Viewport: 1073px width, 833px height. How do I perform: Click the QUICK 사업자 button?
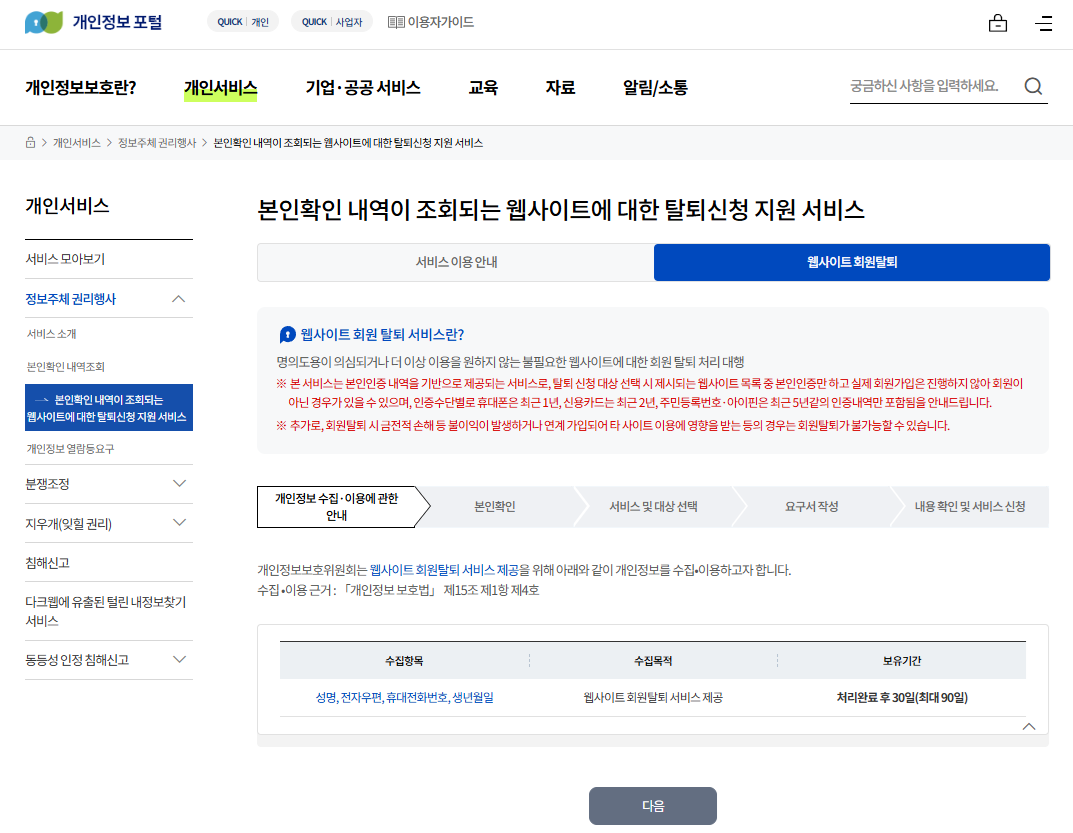(332, 22)
